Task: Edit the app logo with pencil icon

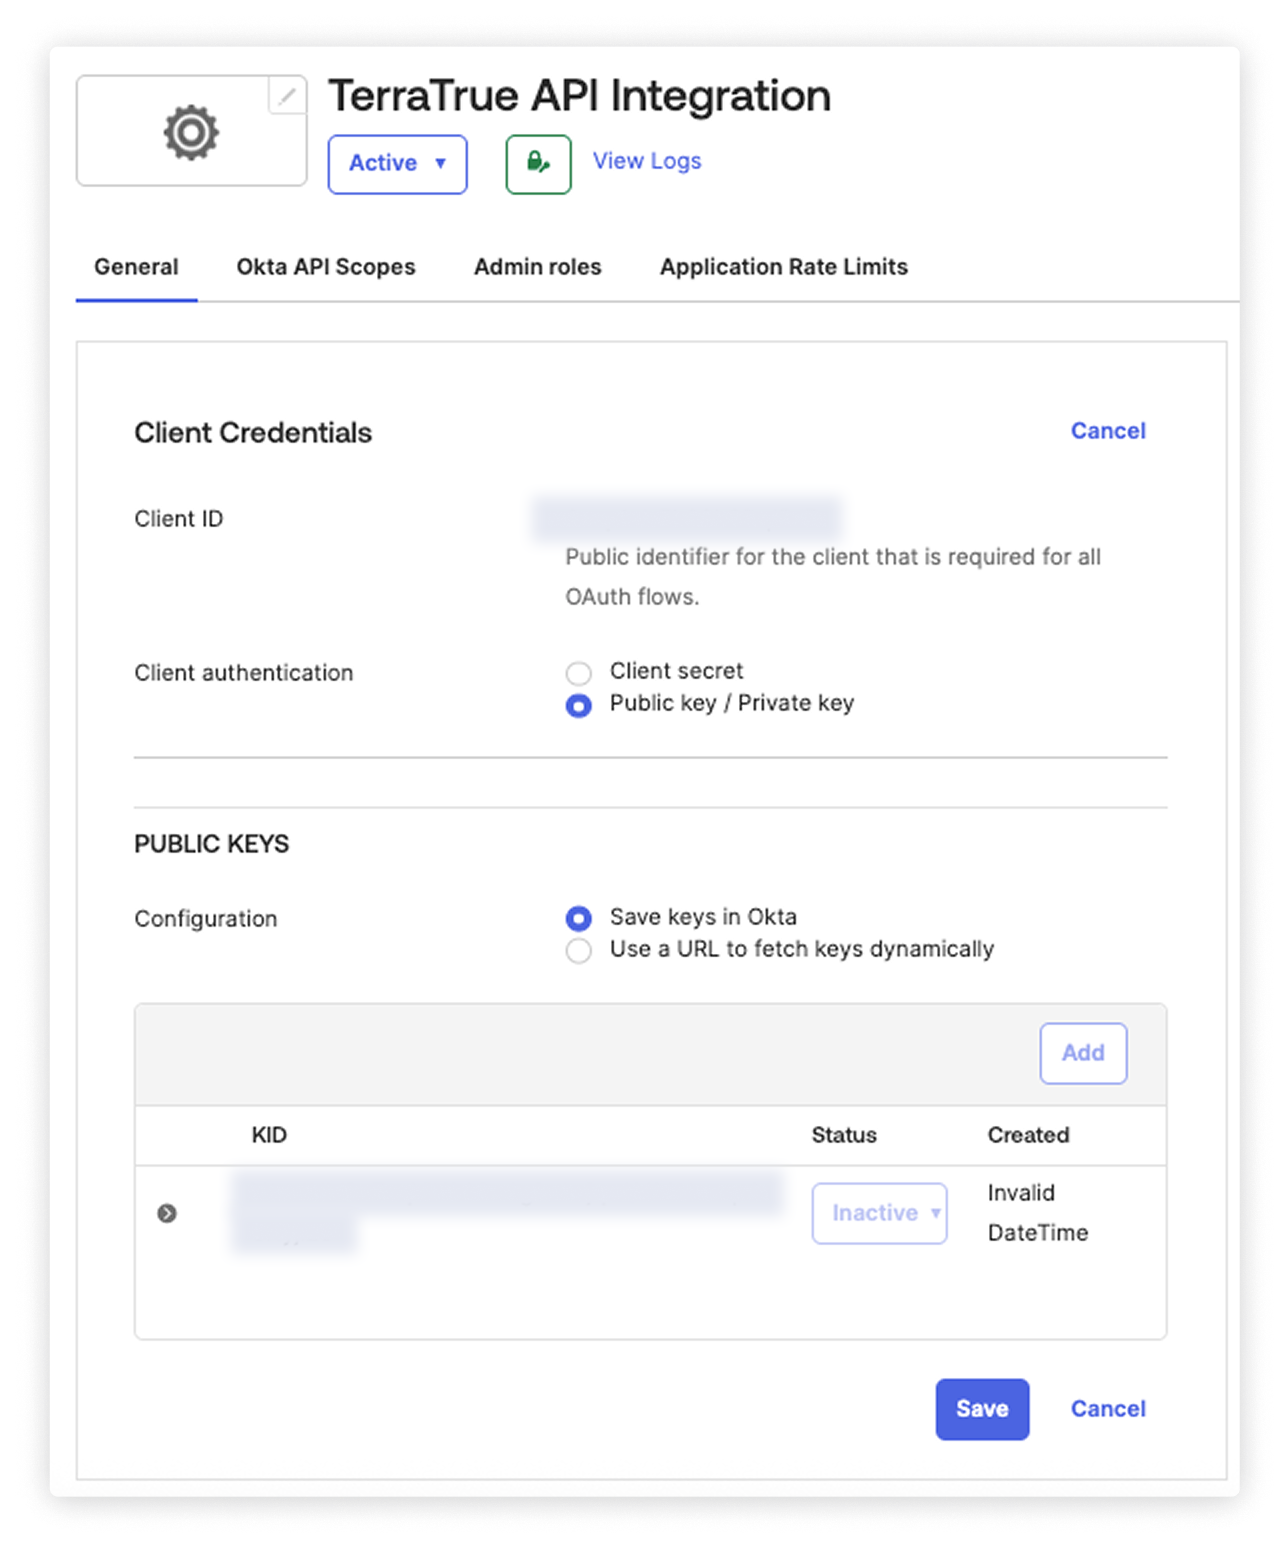Action: click(x=287, y=96)
